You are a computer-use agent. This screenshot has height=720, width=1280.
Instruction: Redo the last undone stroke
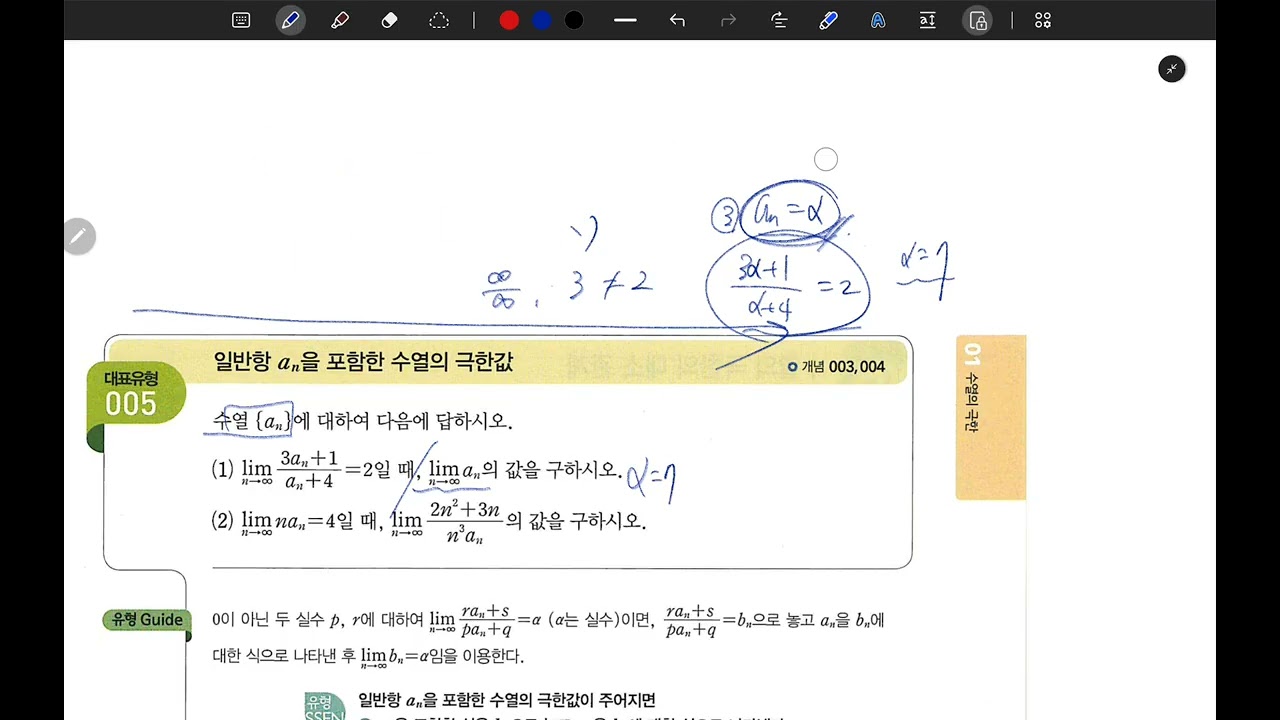(x=728, y=20)
